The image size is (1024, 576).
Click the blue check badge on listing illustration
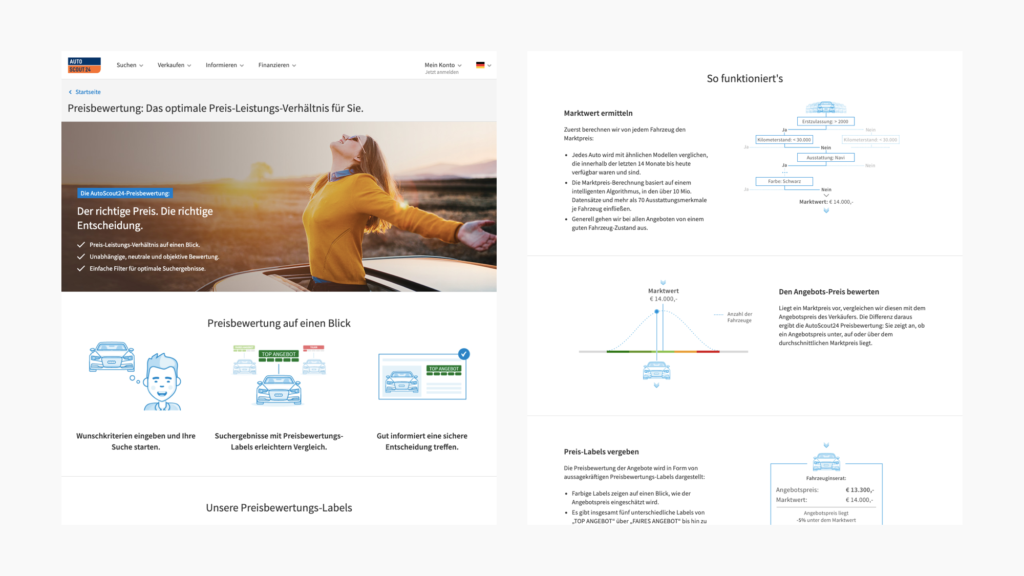[463, 354]
